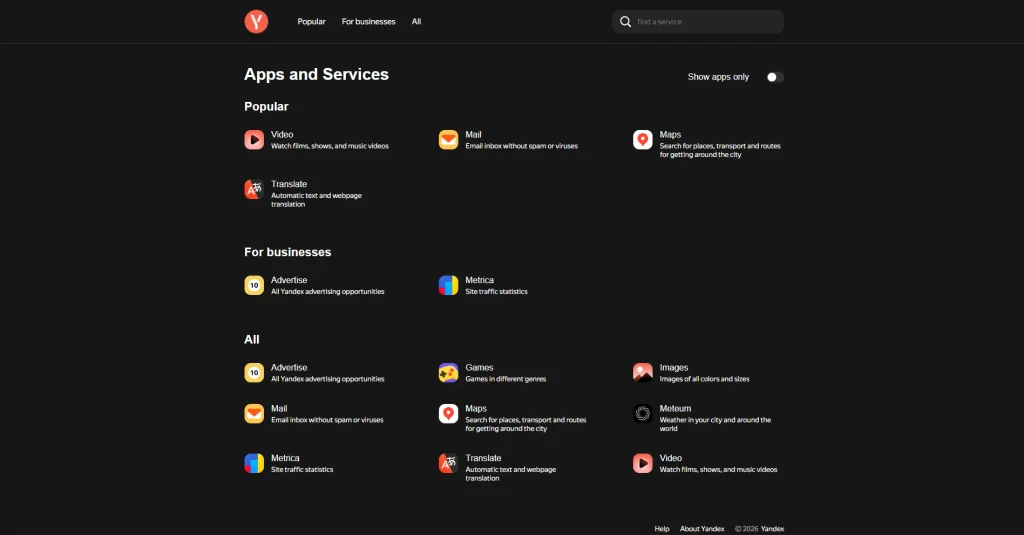
Task: Open the Games icon in the All section
Action: [x=448, y=373]
